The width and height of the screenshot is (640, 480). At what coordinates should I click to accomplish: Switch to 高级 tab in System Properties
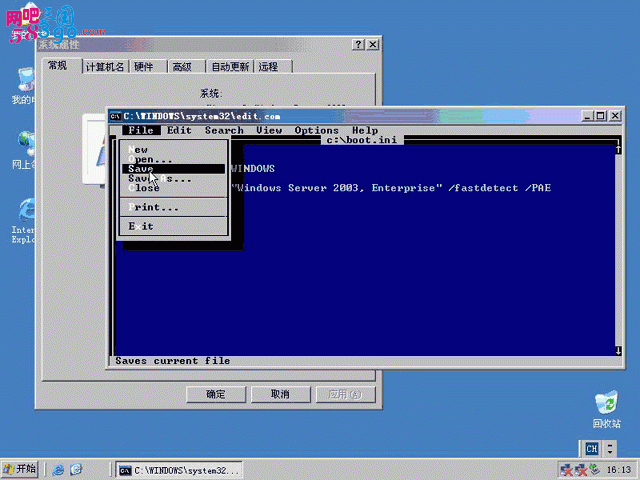186,67
